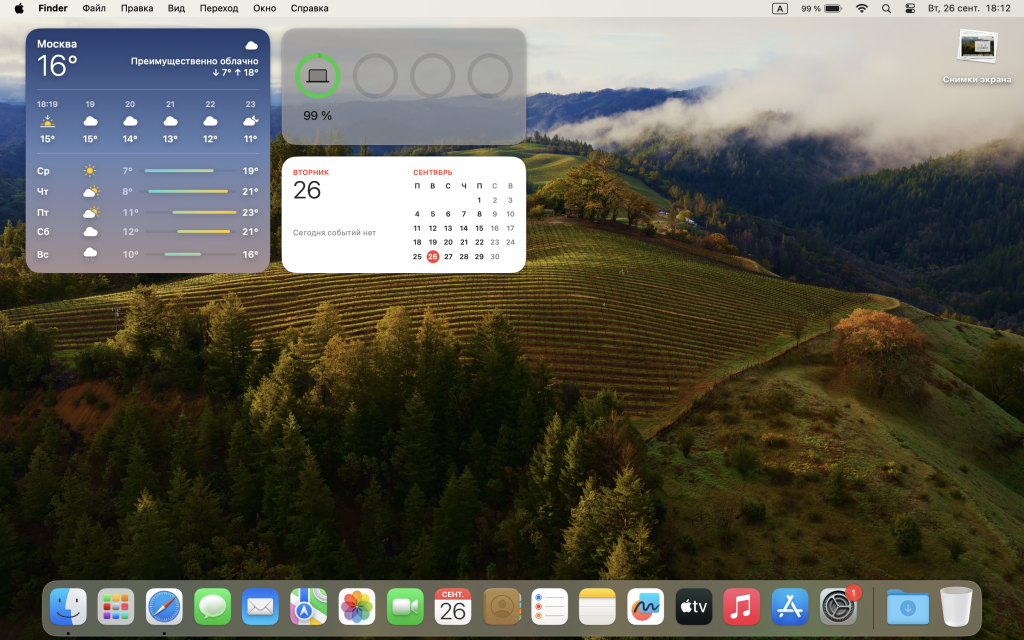Viewport: 1024px width, 640px height.
Task: Open Safari from the Dock
Action: pos(164,606)
